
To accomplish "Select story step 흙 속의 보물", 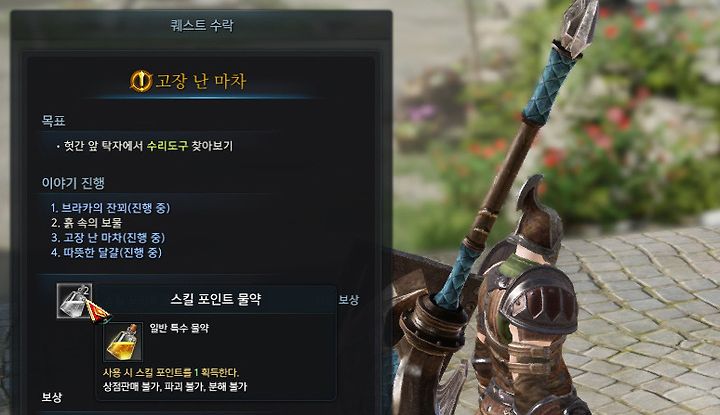I will 86,223.
